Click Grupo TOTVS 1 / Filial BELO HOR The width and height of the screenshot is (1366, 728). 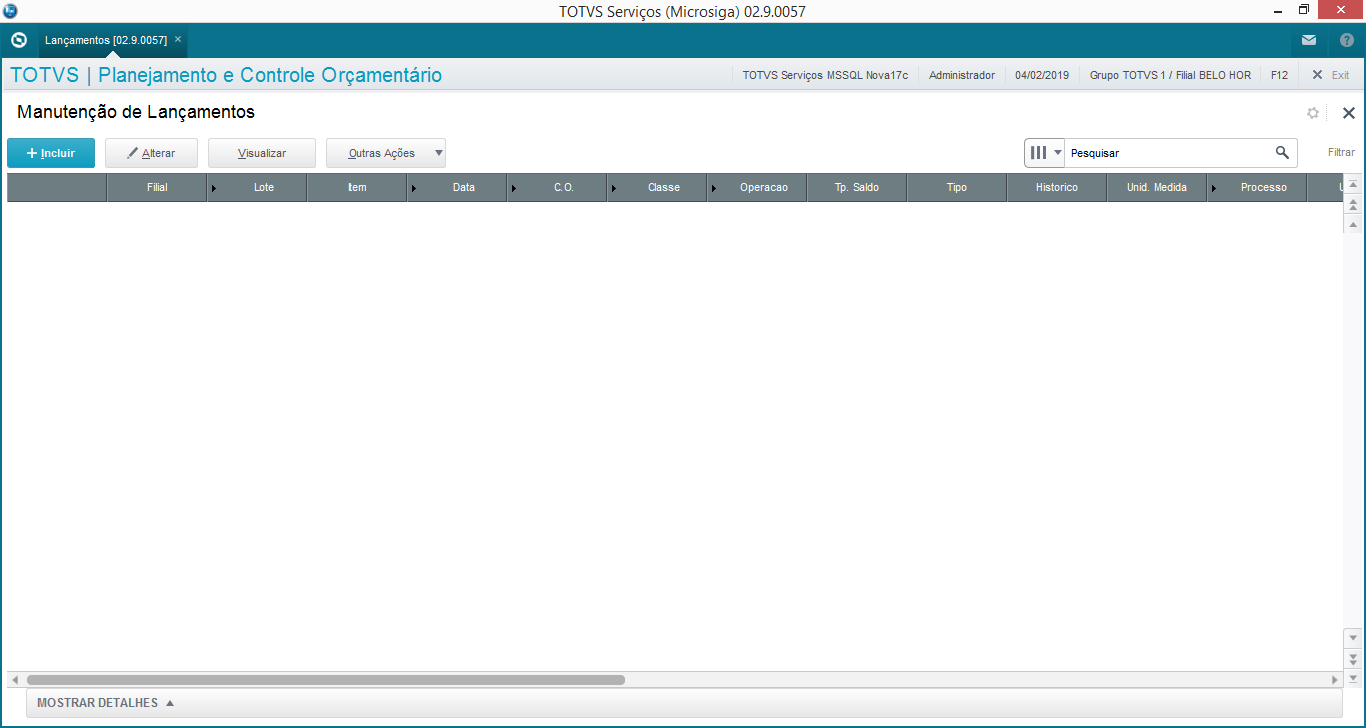pos(1170,75)
